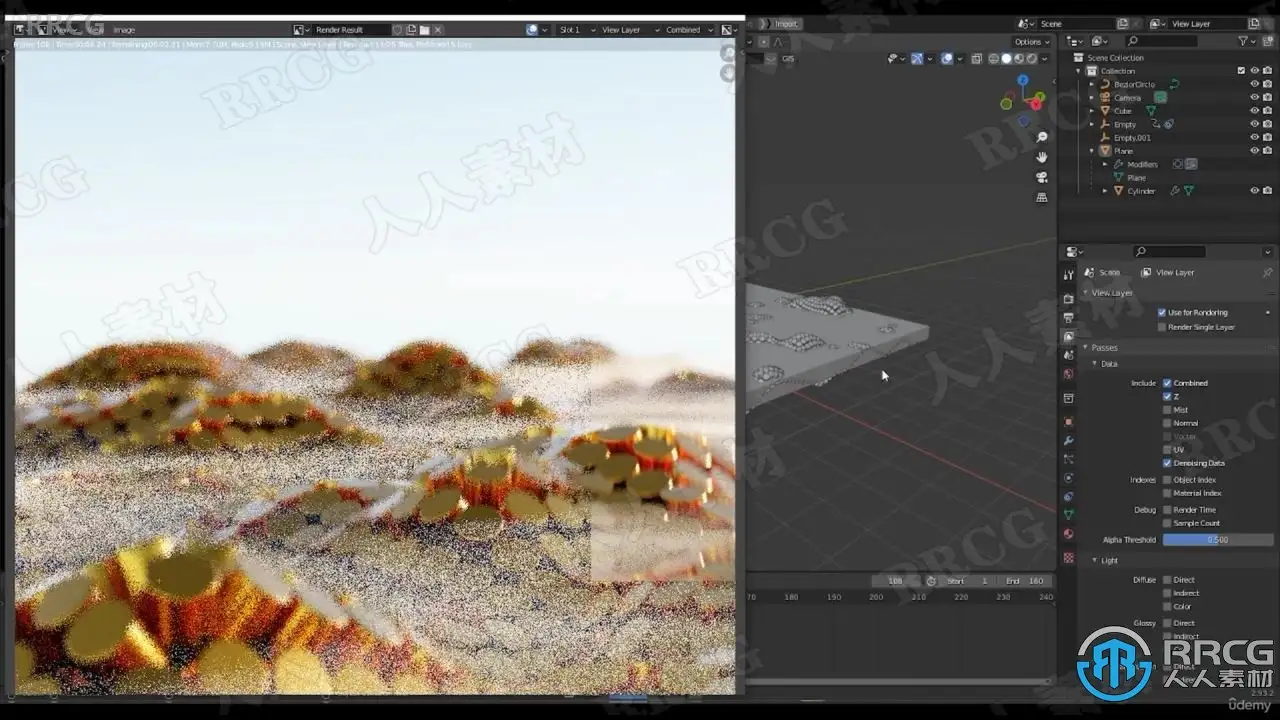Select solid viewport shading mode
The image size is (1280, 720).
1006,59
